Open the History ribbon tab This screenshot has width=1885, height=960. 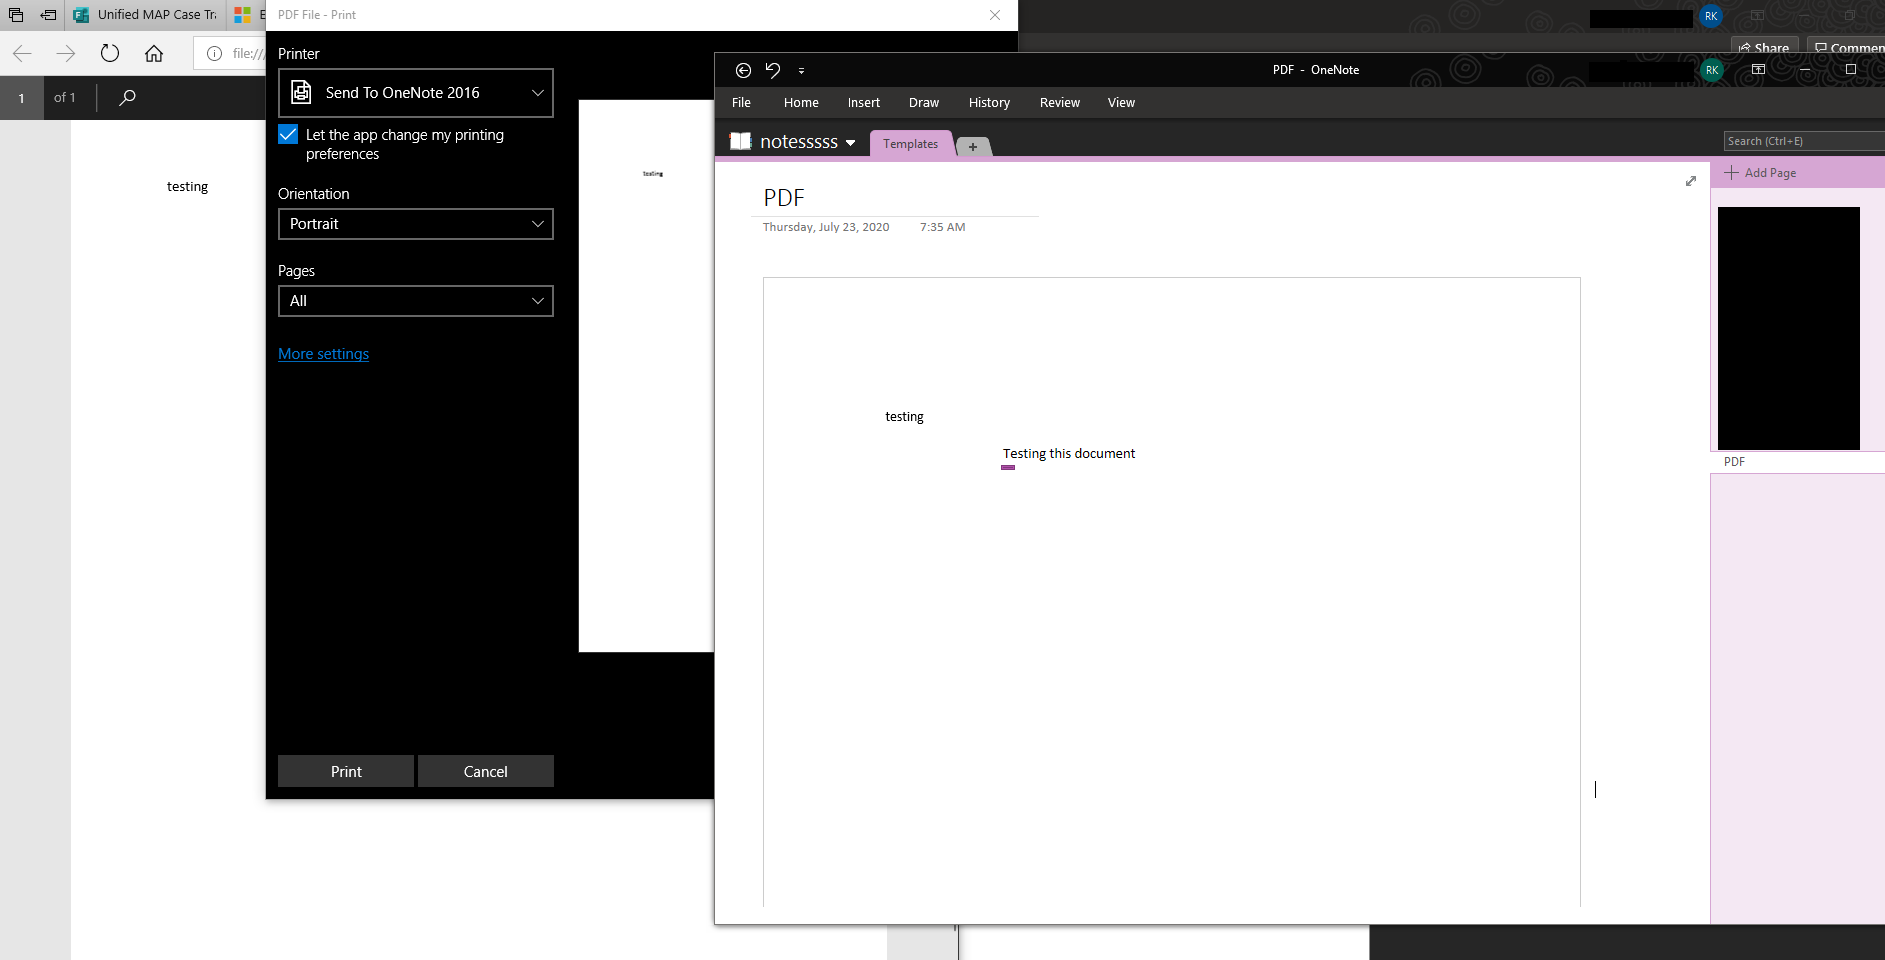pyautogui.click(x=989, y=103)
